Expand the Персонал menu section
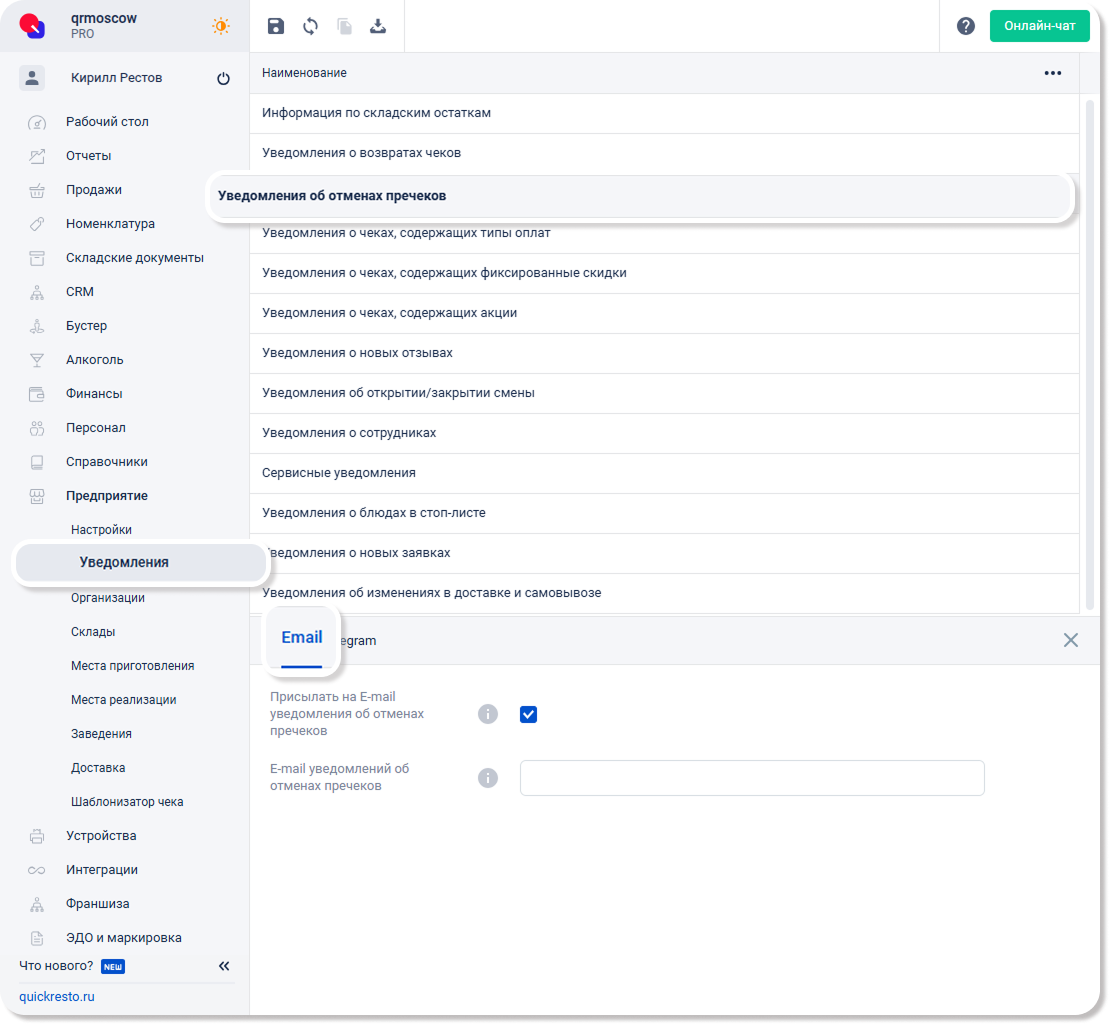Image resolution: width=1109 pixels, height=1024 pixels. point(96,428)
